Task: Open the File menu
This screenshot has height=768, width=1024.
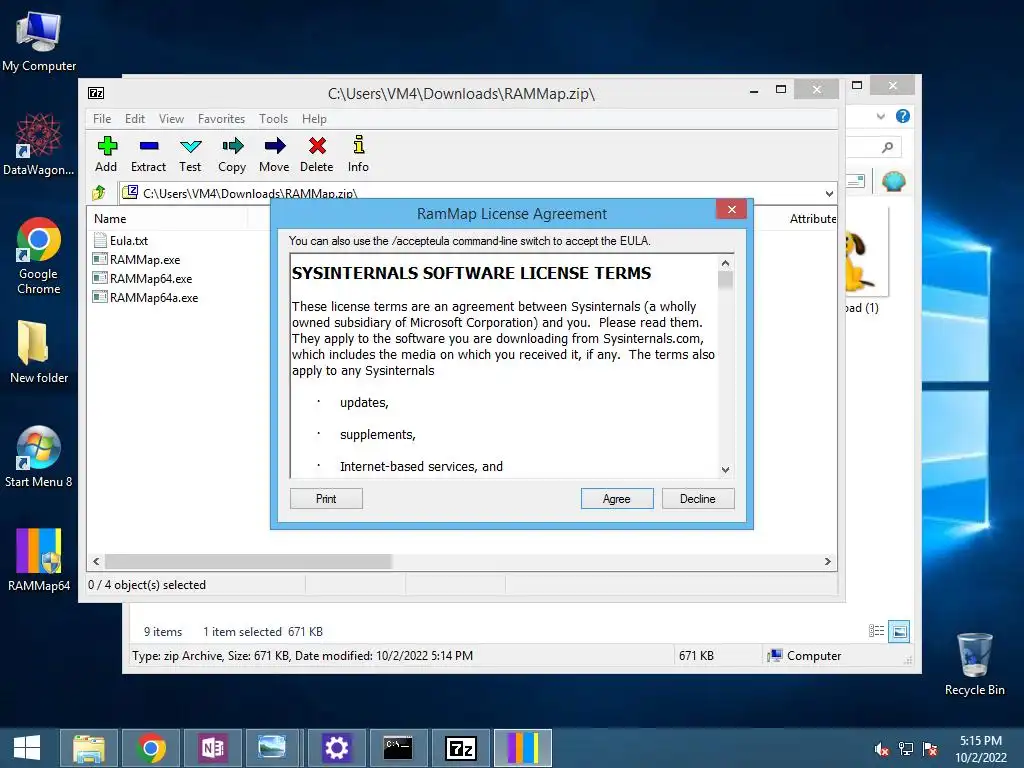Action: pyautogui.click(x=102, y=119)
